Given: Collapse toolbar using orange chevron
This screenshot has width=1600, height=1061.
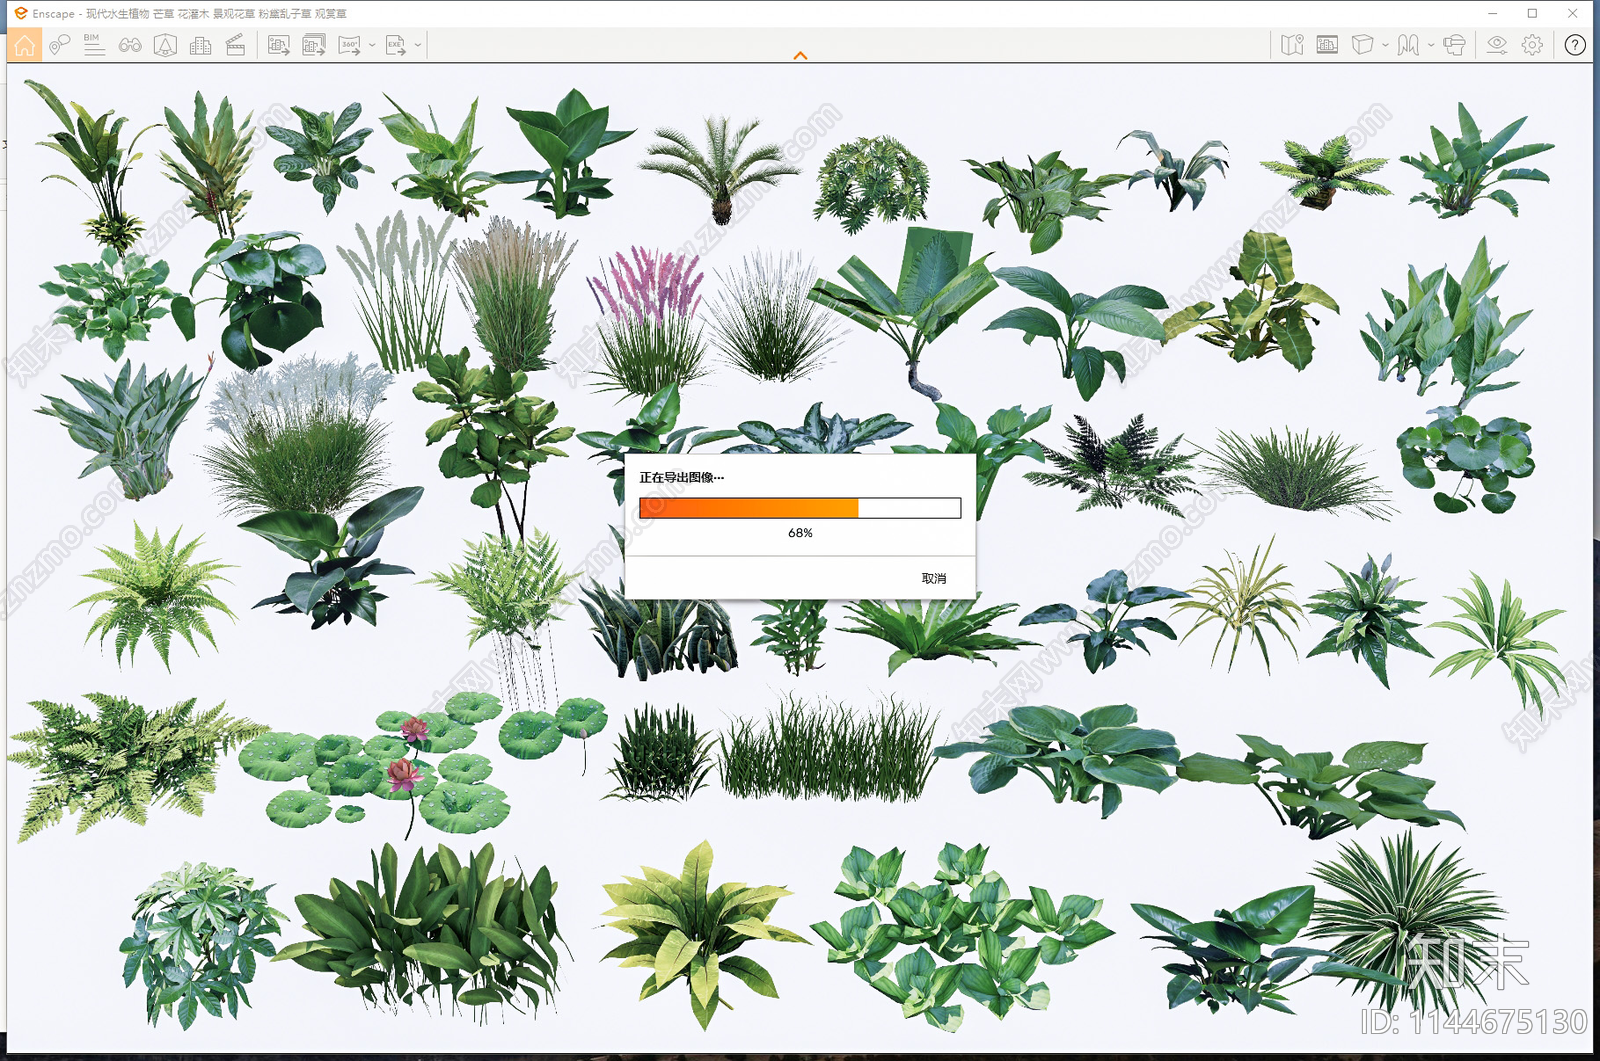Looking at the screenshot, I should point(800,56).
